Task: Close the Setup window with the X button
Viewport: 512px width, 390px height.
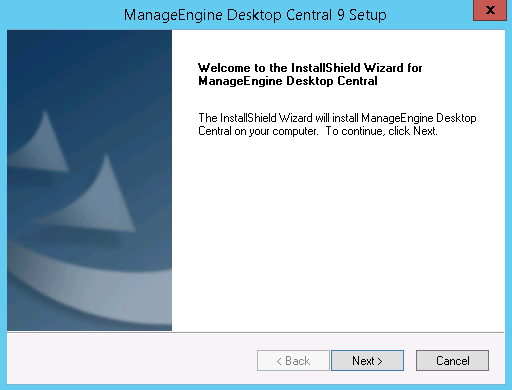Action: tap(490, 10)
